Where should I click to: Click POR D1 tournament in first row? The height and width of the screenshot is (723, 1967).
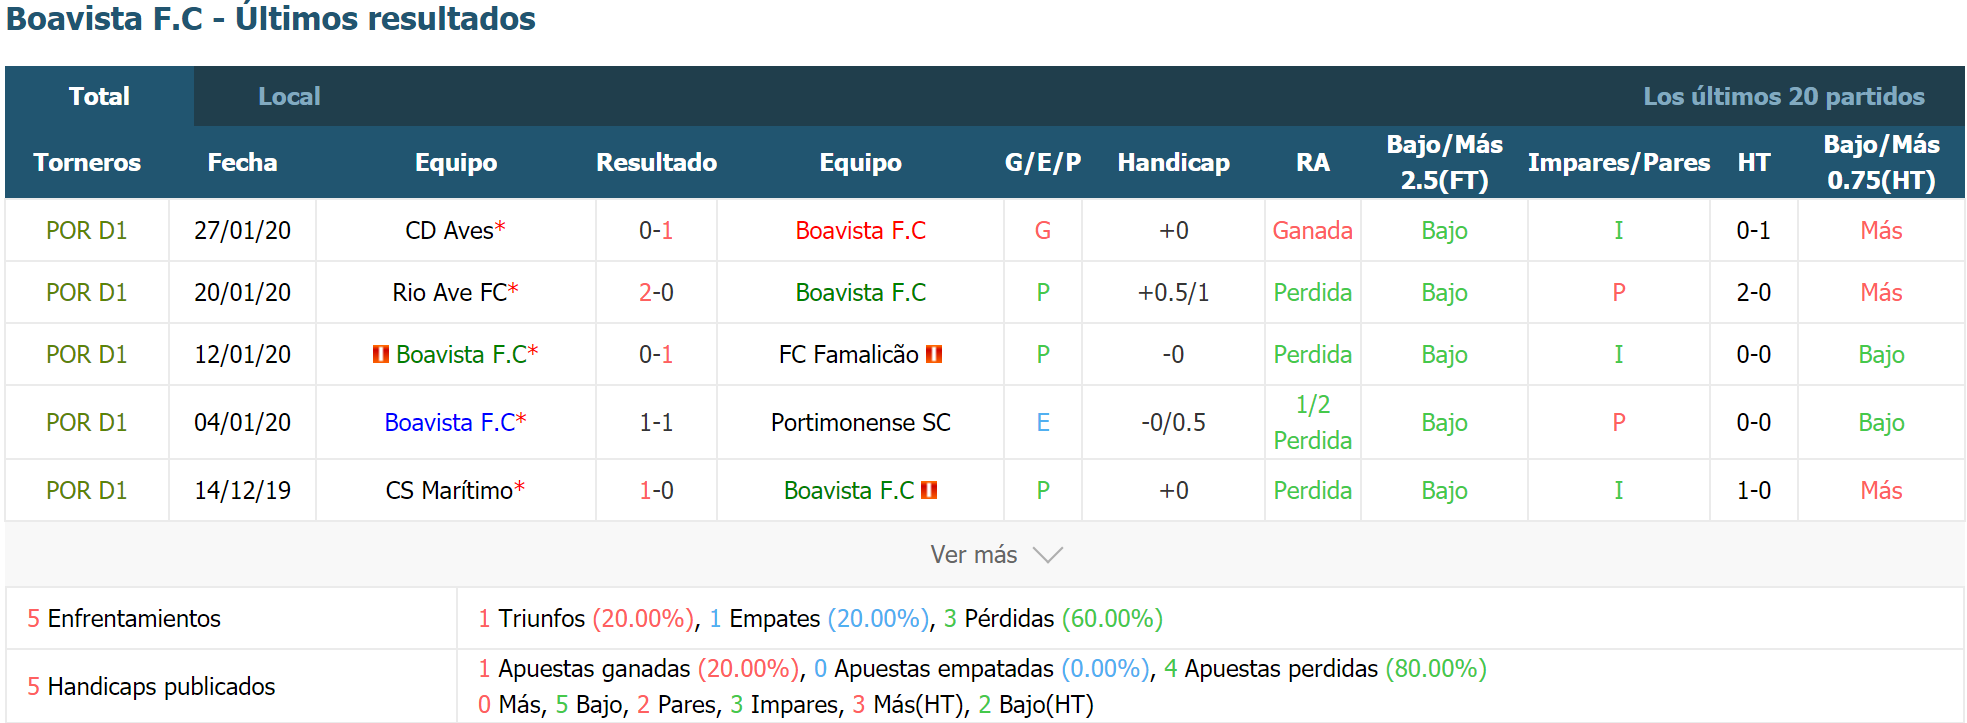coord(87,231)
